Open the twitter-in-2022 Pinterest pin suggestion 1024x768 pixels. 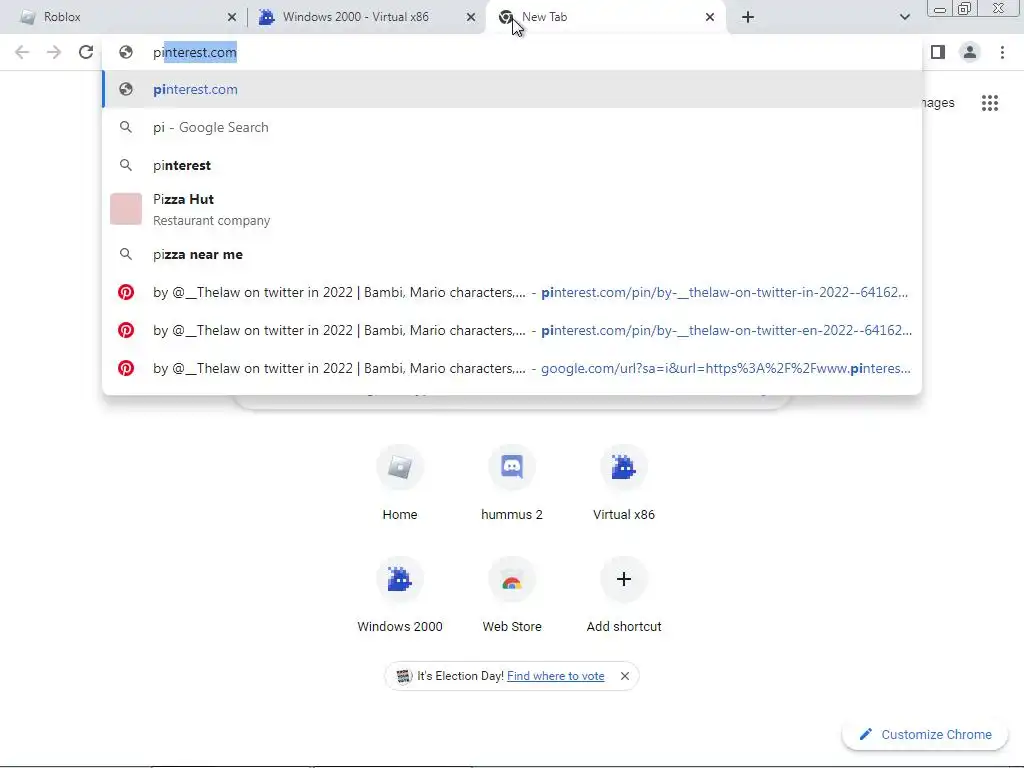click(512, 293)
